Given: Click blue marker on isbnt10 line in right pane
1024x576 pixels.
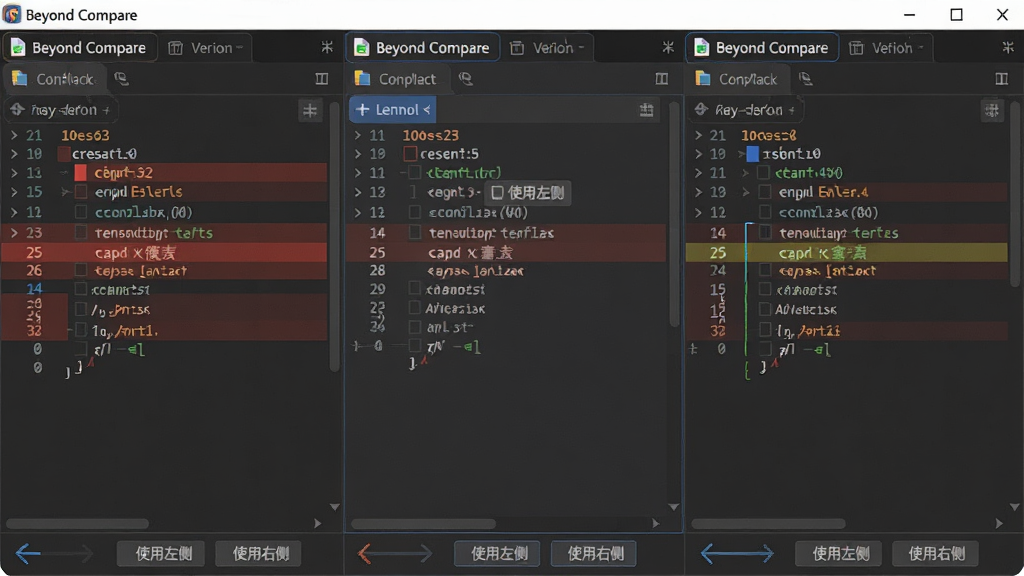Looking at the screenshot, I should tap(752, 154).
